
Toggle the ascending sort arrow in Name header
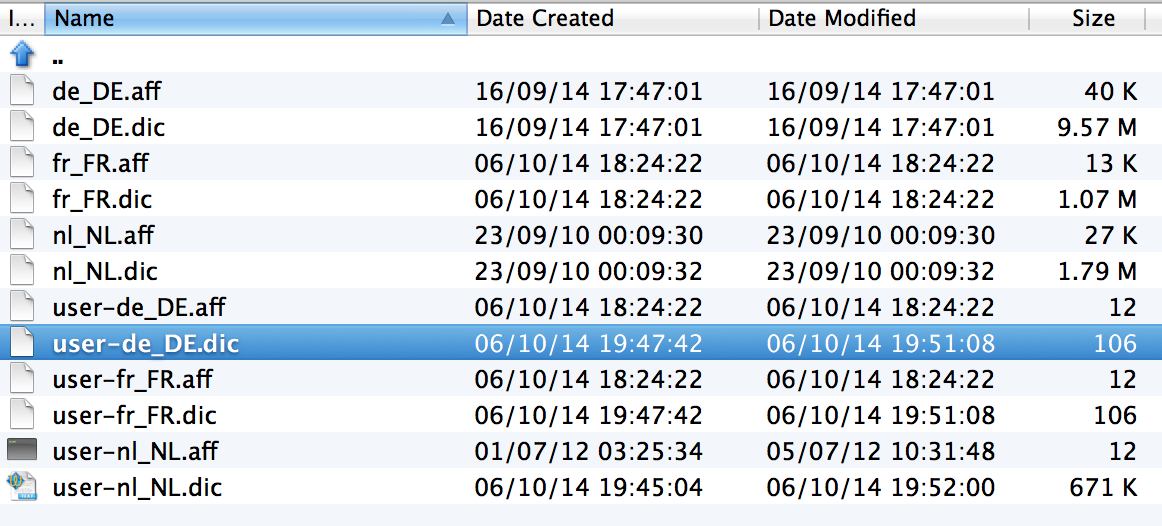(449, 18)
